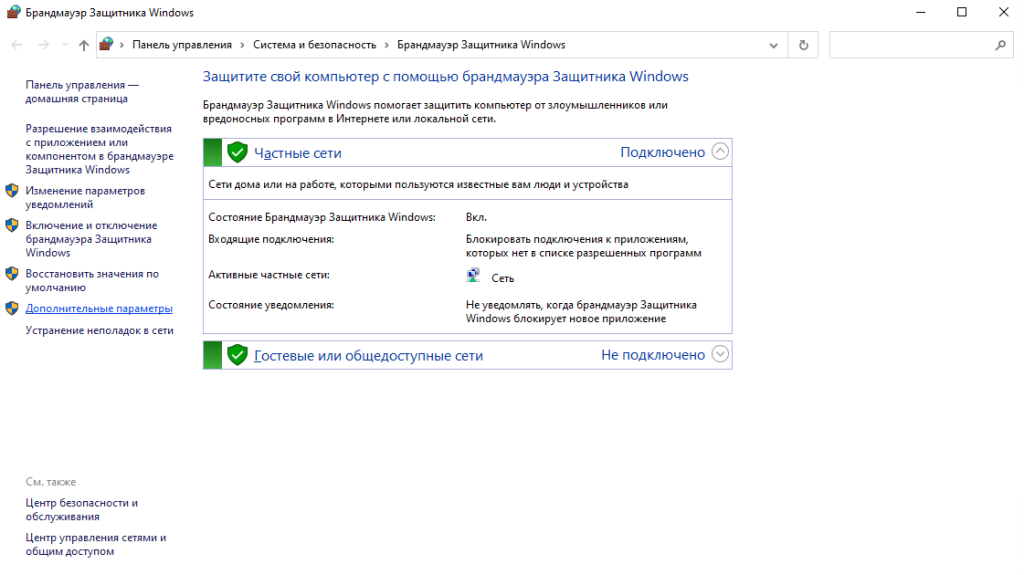
Task: Click shield icon beside Изменение параметров уведомлений
Action: click(x=12, y=190)
